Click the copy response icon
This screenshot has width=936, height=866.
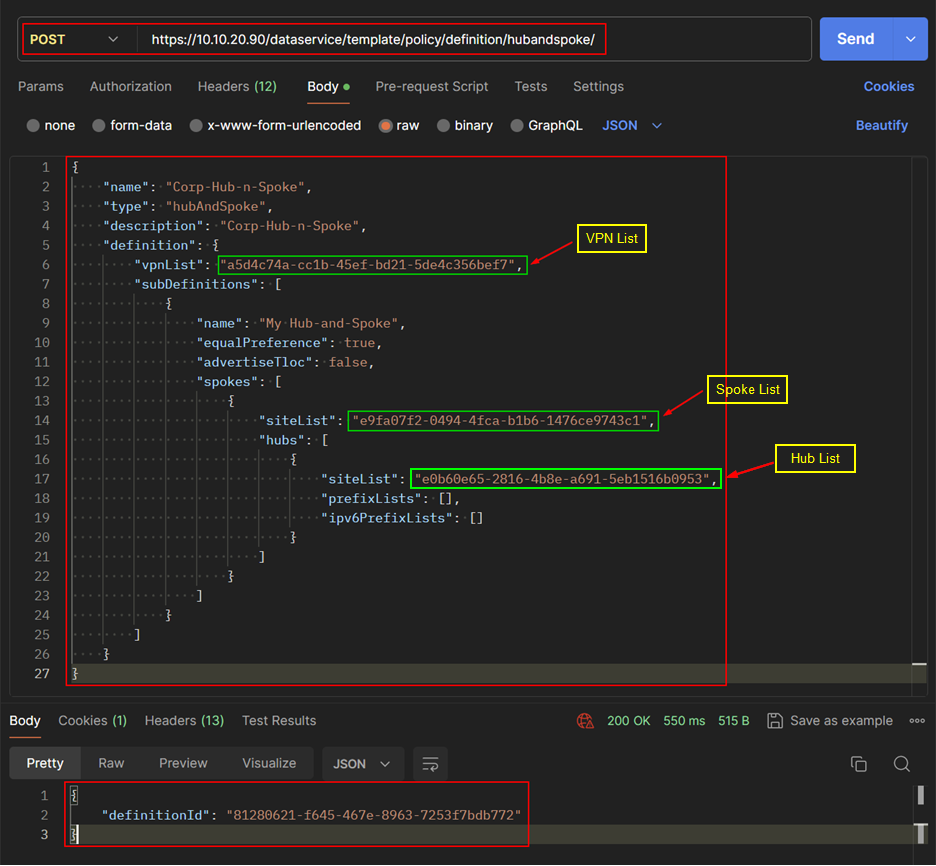coord(858,764)
